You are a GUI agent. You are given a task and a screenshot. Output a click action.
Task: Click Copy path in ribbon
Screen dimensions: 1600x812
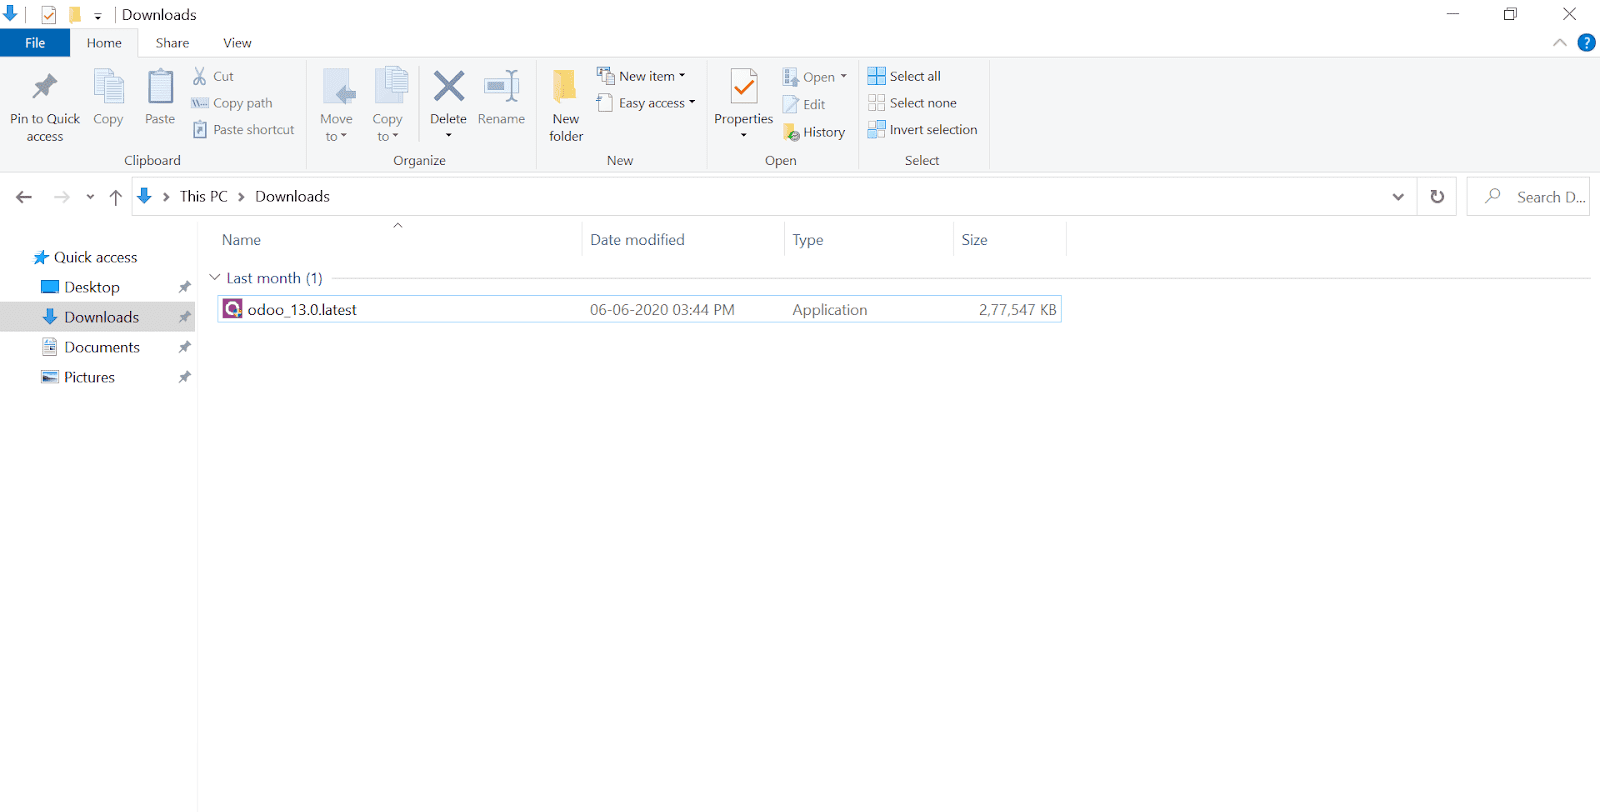click(232, 103)
